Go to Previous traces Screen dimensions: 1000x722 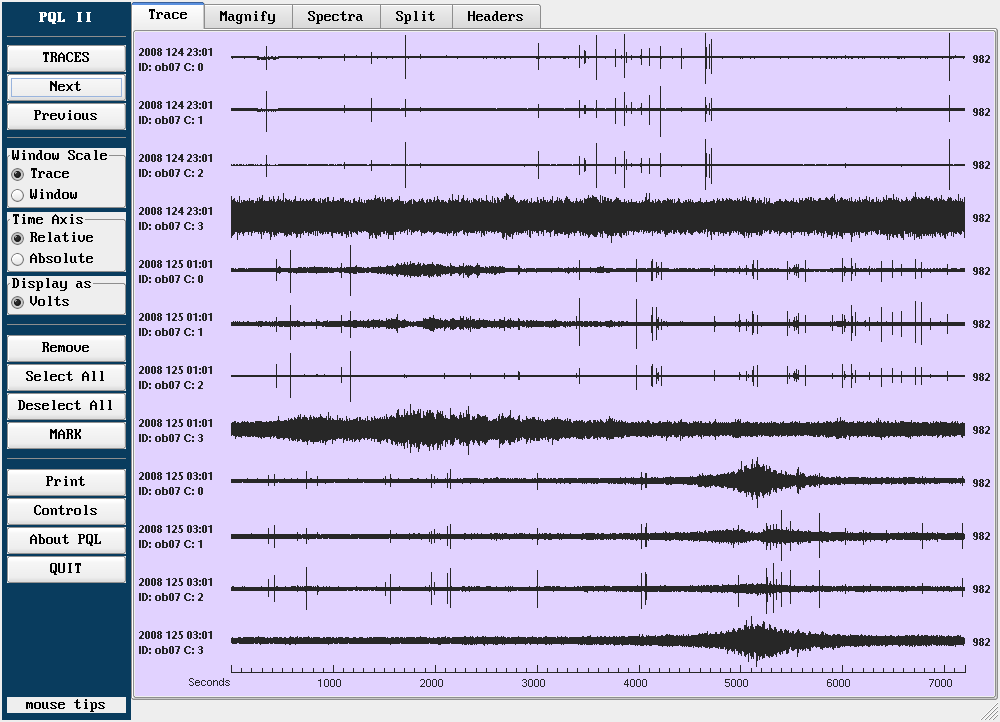(x=66, y=116)
